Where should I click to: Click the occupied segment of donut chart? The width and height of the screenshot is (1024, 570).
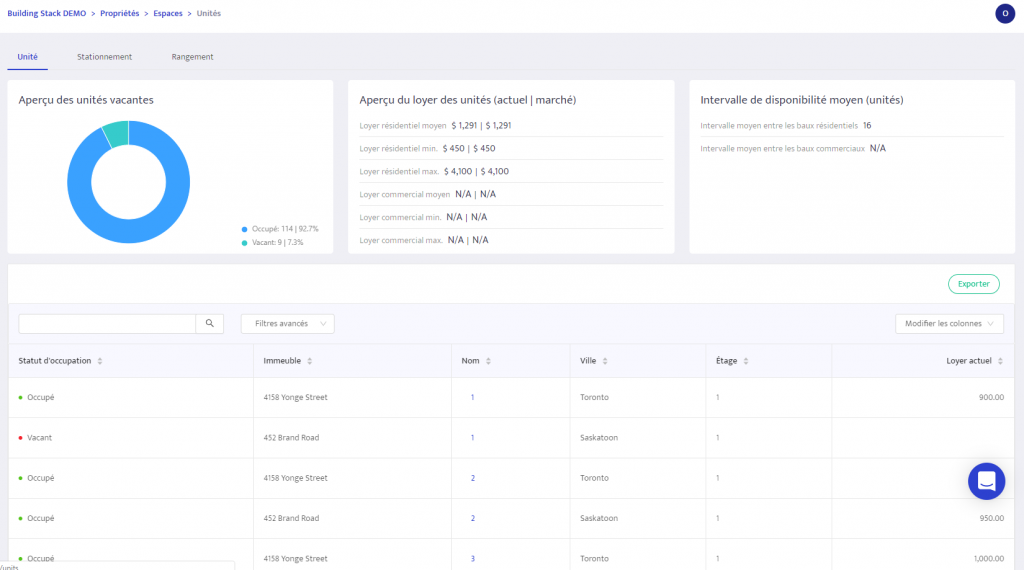(141, 230)
